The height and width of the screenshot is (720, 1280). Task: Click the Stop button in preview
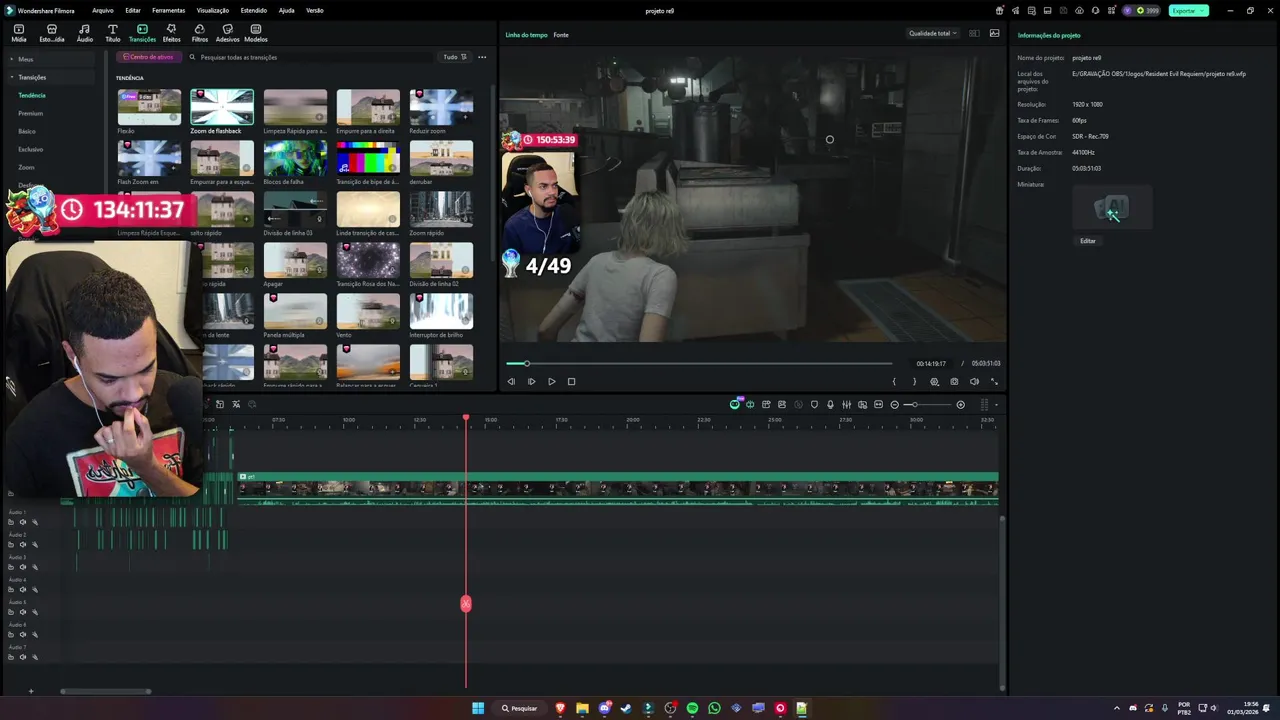571,381
